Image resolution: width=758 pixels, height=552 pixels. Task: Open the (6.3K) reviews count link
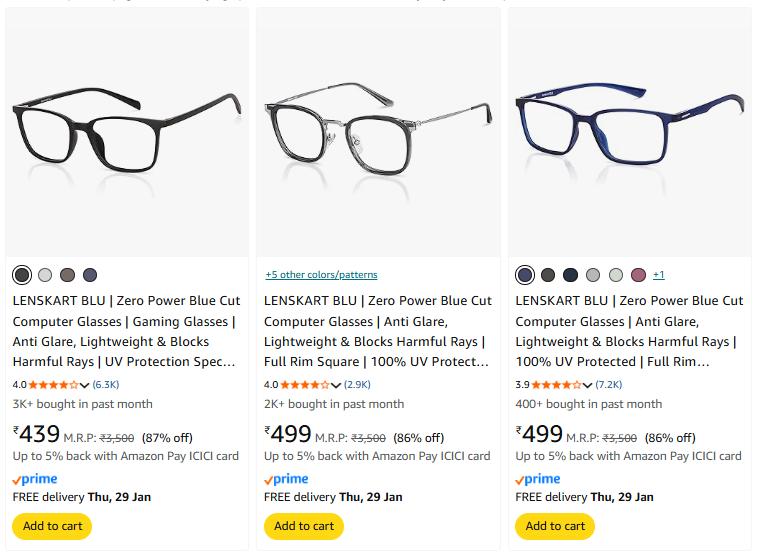coord(106,385)
